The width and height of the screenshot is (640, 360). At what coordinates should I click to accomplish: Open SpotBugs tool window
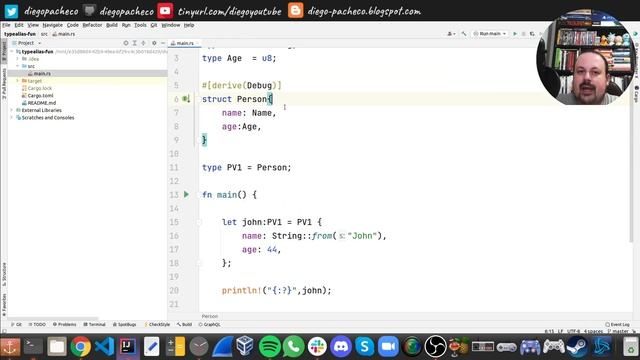point(124,324)
